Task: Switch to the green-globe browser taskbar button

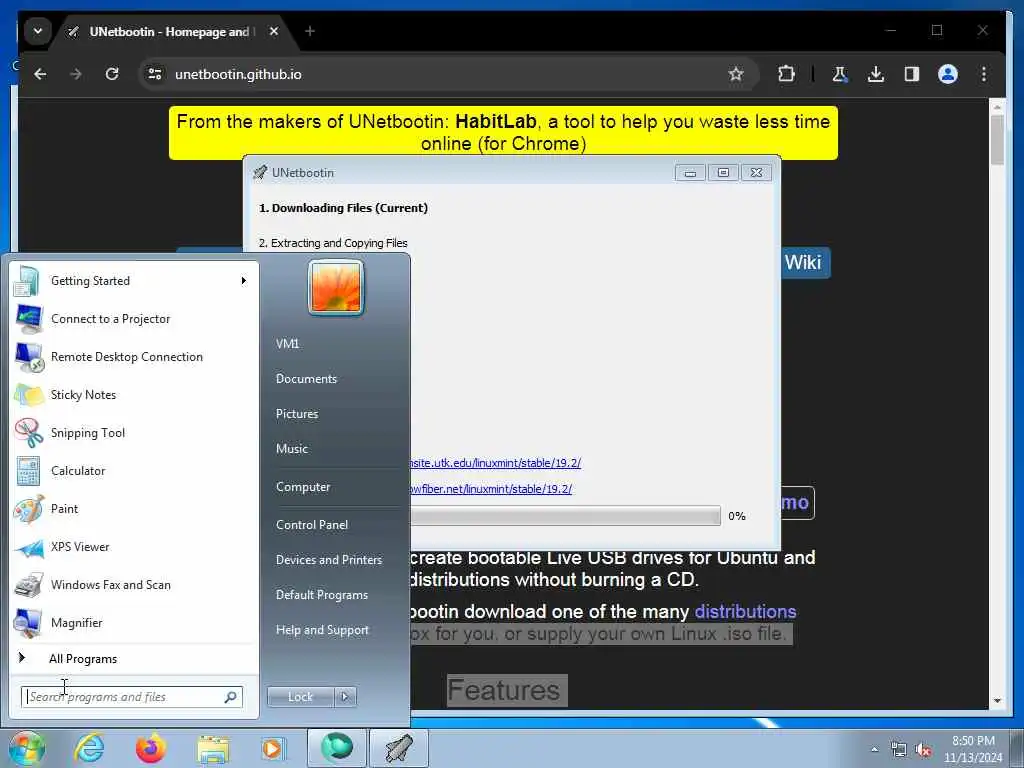Action: 336,748
